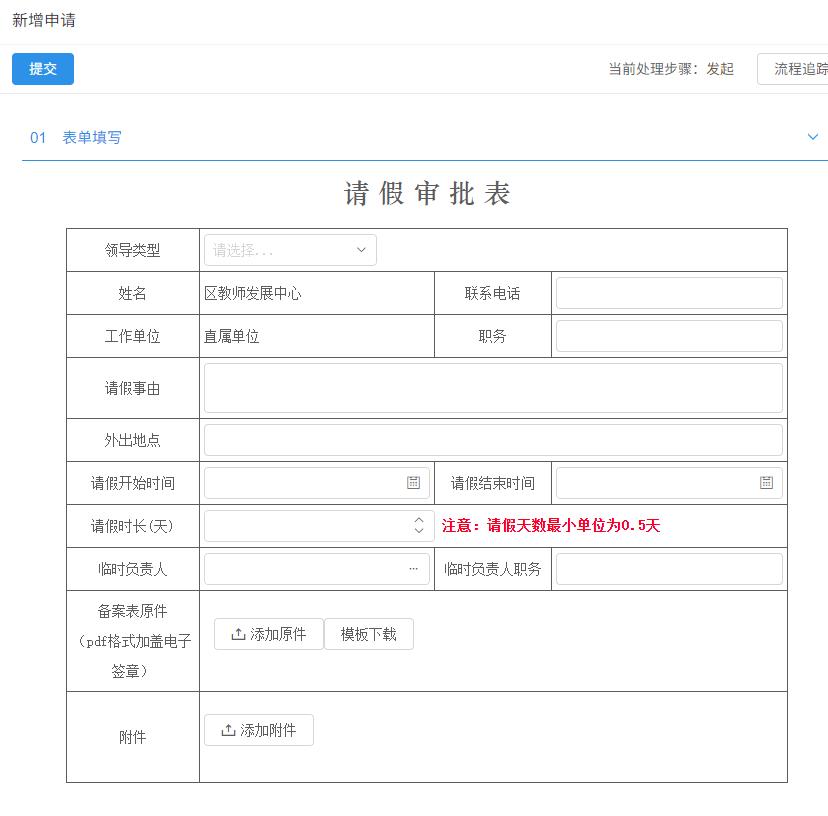This screenshot has height=816, width=828.
Task: Click the 领导类型 row label
Action: [x=133, y=250]
